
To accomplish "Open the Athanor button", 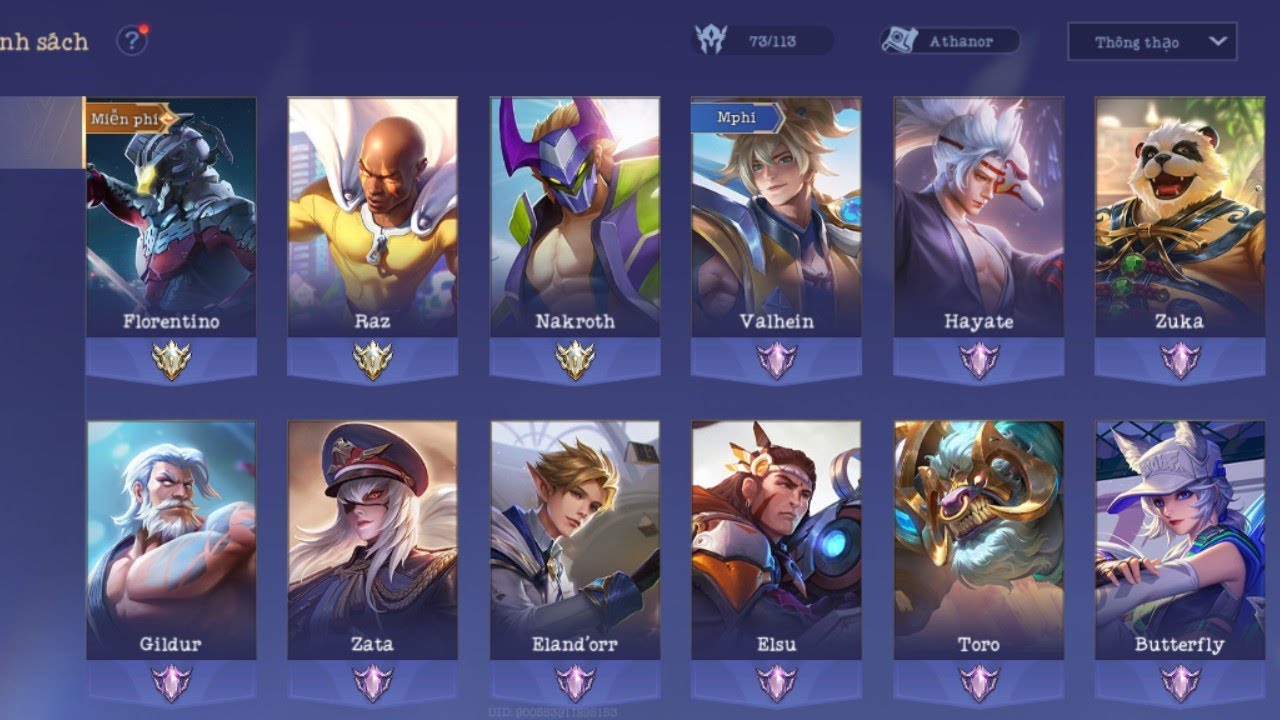I will [x=950, y=41].
